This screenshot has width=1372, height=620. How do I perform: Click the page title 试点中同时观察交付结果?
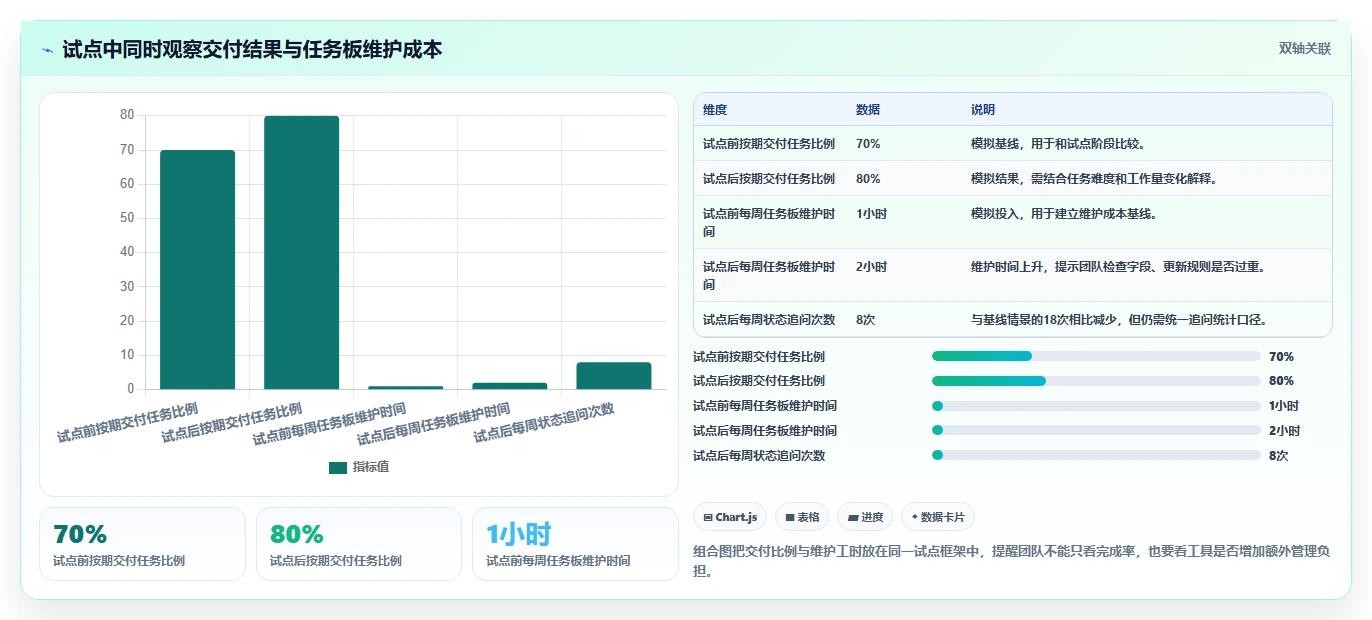[252, 49]
